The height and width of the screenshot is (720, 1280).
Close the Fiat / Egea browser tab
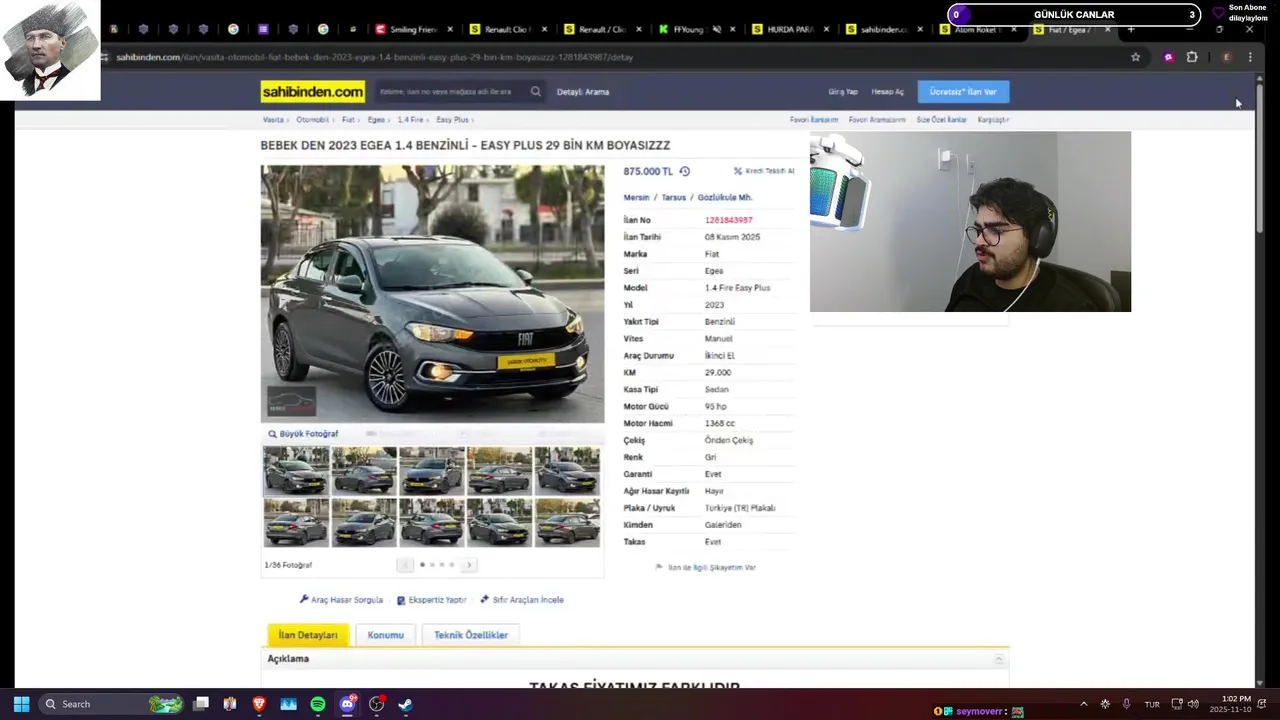[x=1108, y=30]
